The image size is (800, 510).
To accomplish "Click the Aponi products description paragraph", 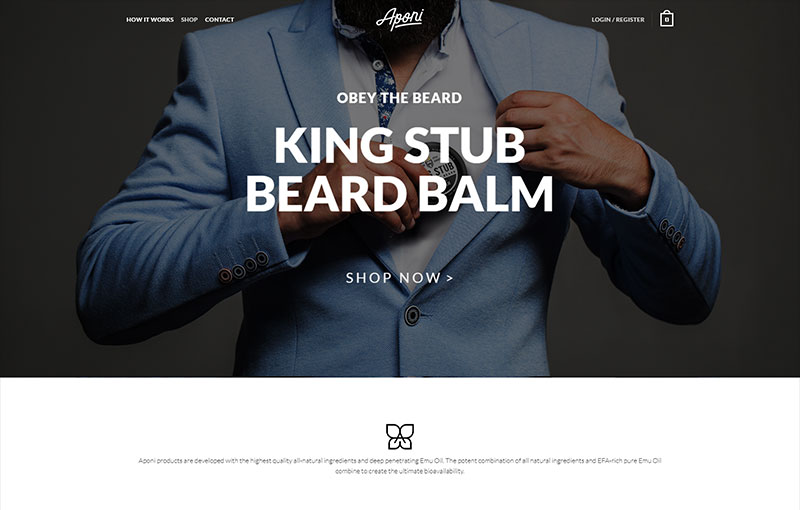I will click(399, 466).
